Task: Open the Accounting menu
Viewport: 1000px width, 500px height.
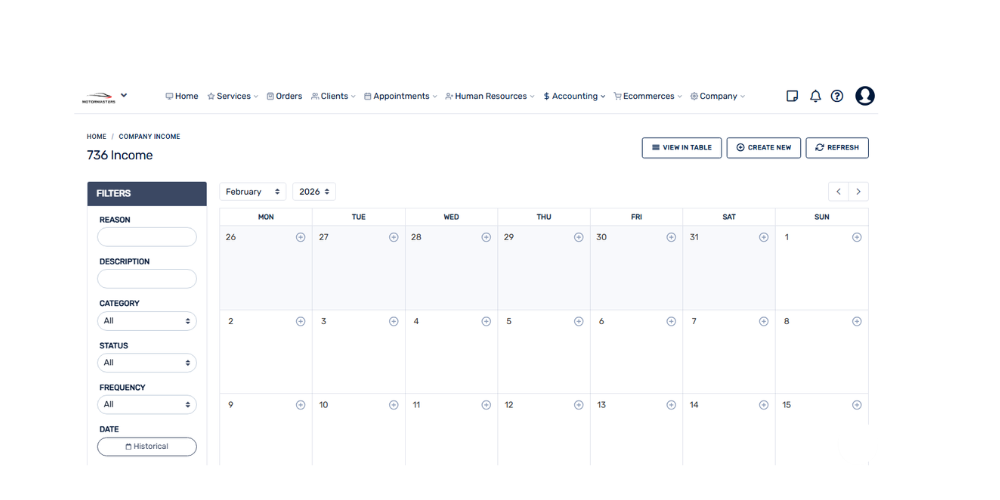Action: [x=575, y=96]
